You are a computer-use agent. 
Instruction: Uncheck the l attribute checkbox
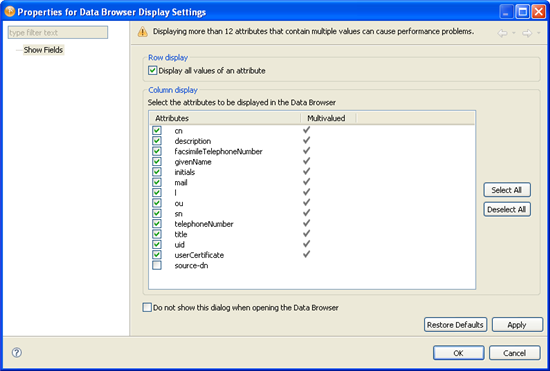pyautogui.click(x=157, y=193)
